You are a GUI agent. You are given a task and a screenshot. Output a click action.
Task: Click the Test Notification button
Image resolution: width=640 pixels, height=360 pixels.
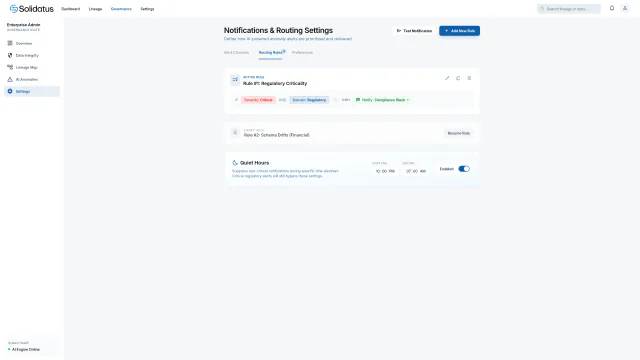click(x=414, y=31)
